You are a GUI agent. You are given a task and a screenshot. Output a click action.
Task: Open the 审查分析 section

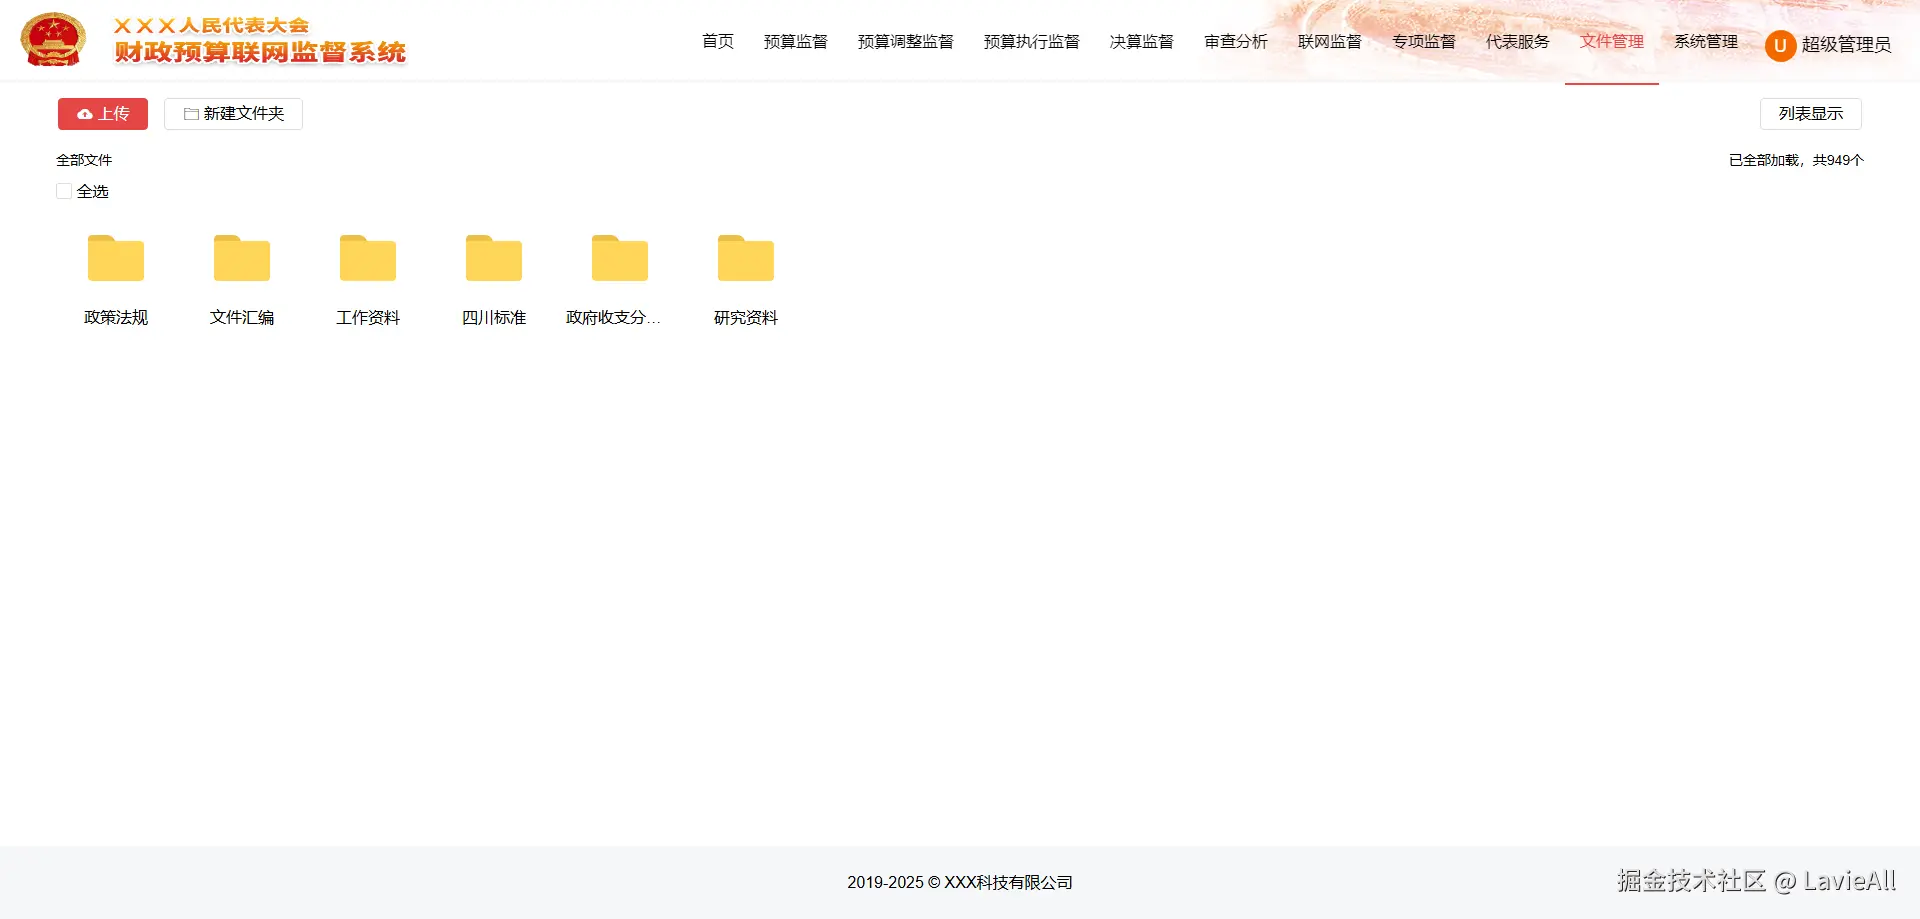(1236, 42)
